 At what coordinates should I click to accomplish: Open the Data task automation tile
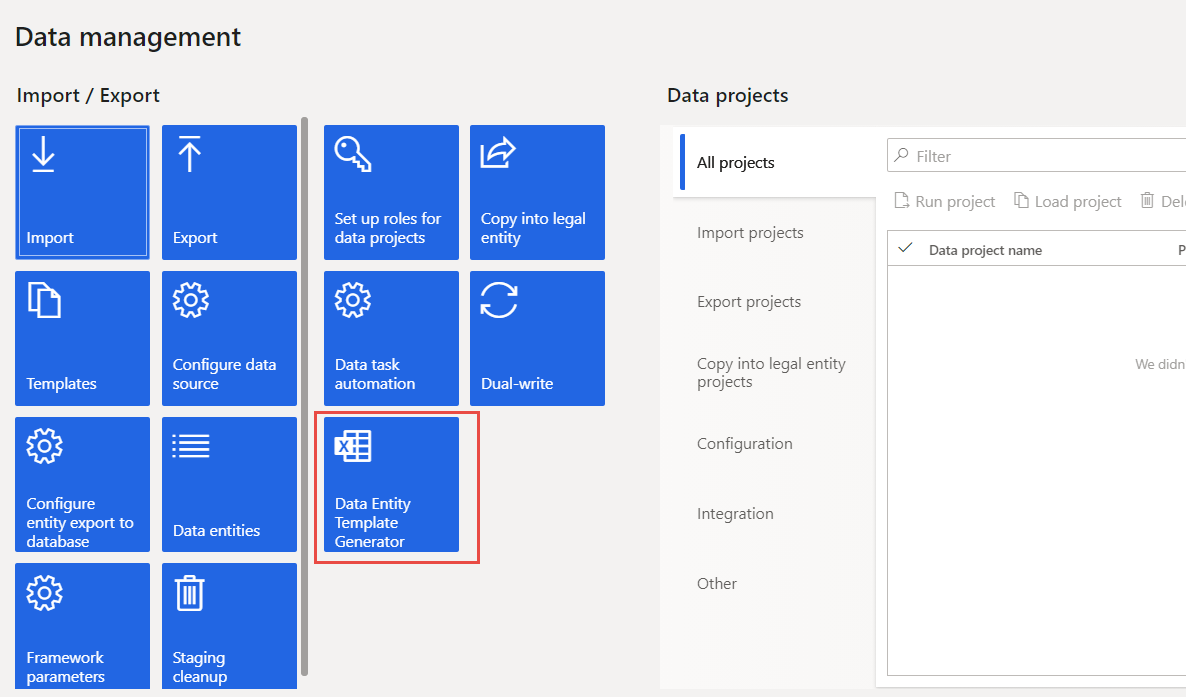[x=391, y=338]
